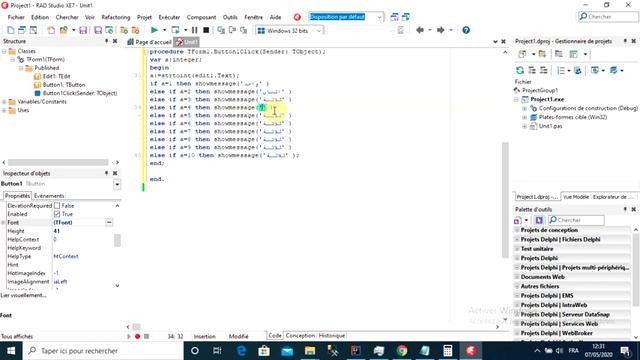The image size is (640, 360).
Task: Switch to the Conception tab
Action: [300, 336]
